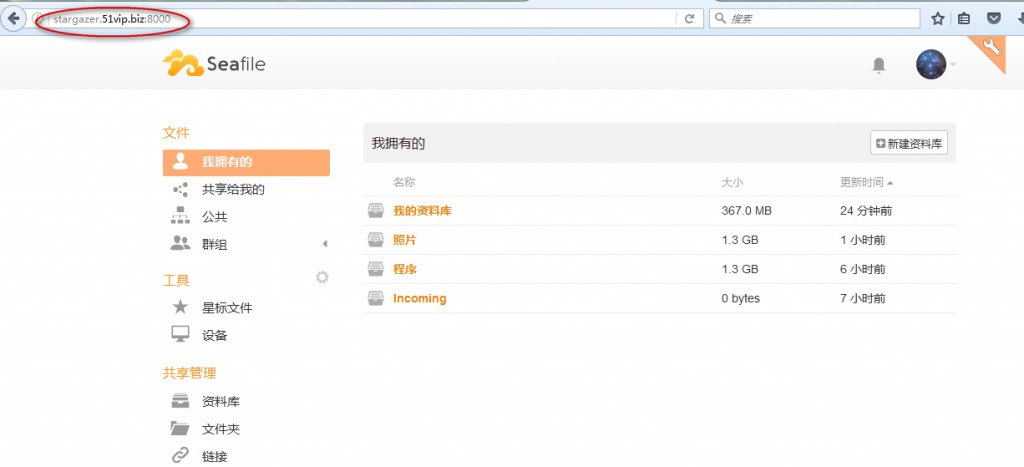1024x467 pixels.
Task: Click the gear icon beside 工具
Action: tap(322, 277)
